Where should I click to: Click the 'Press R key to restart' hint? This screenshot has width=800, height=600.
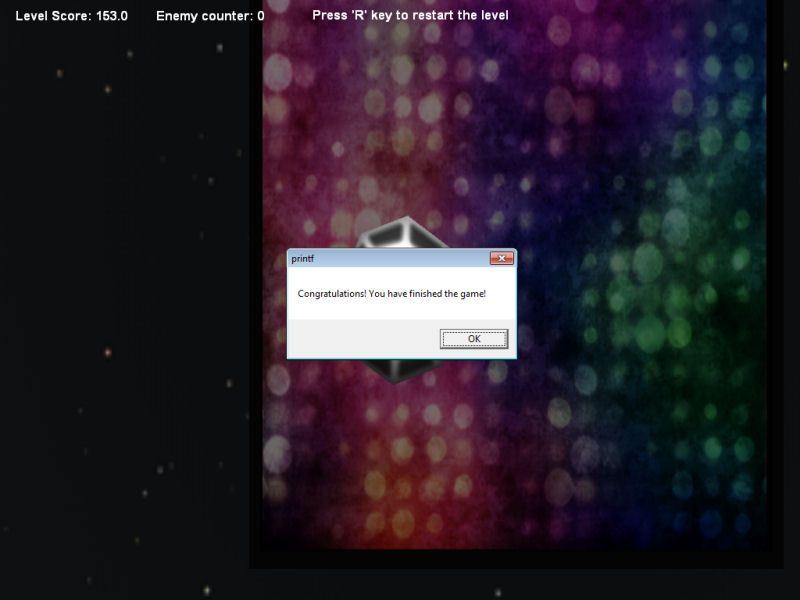point(410,15)
